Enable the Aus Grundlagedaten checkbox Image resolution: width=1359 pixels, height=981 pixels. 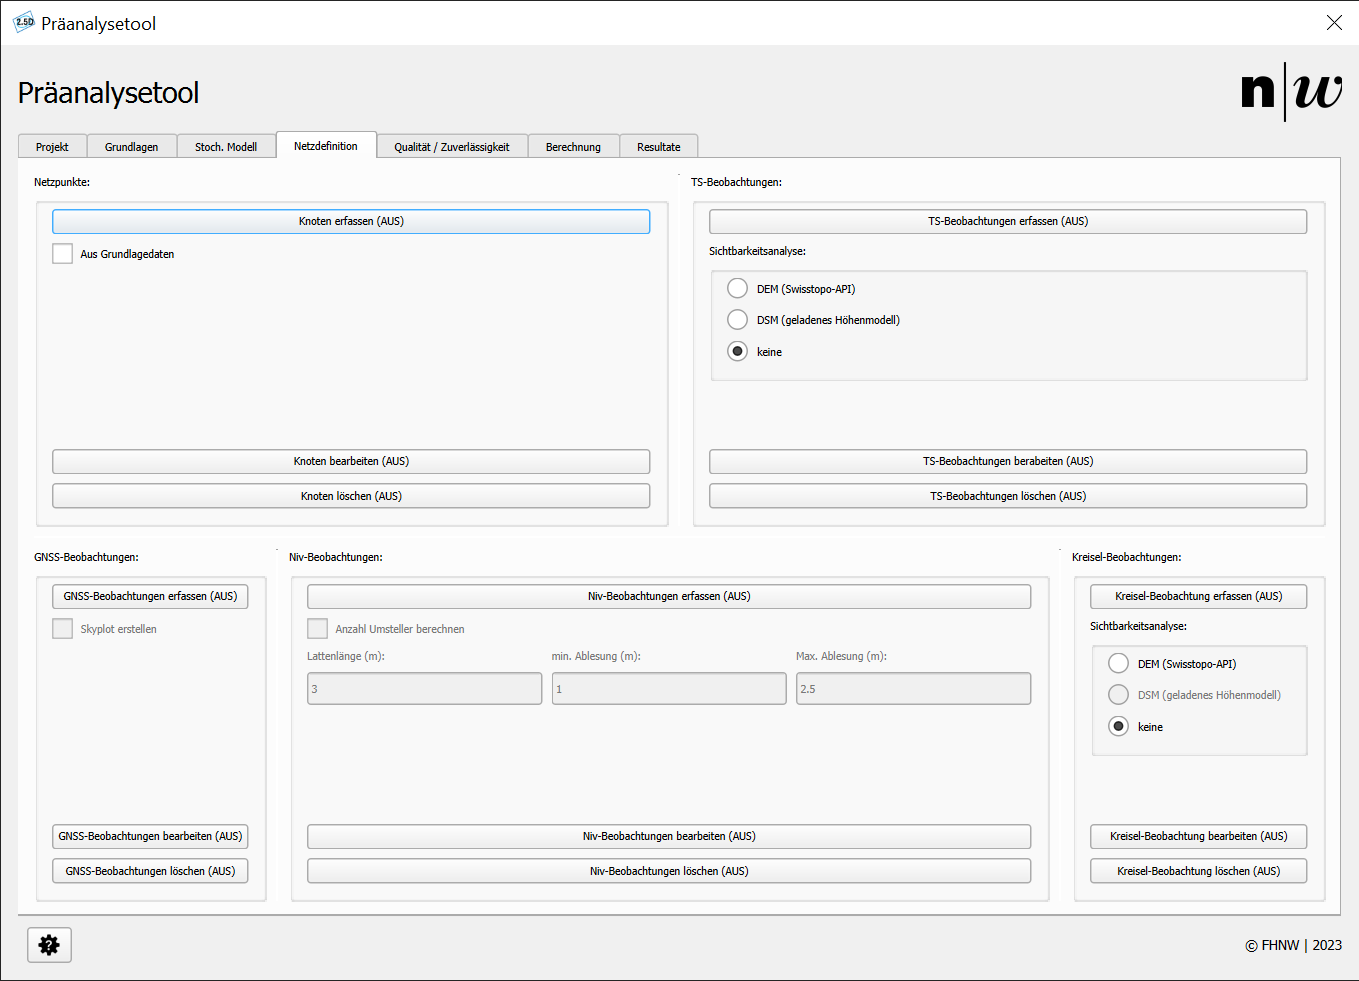(63, 254)
